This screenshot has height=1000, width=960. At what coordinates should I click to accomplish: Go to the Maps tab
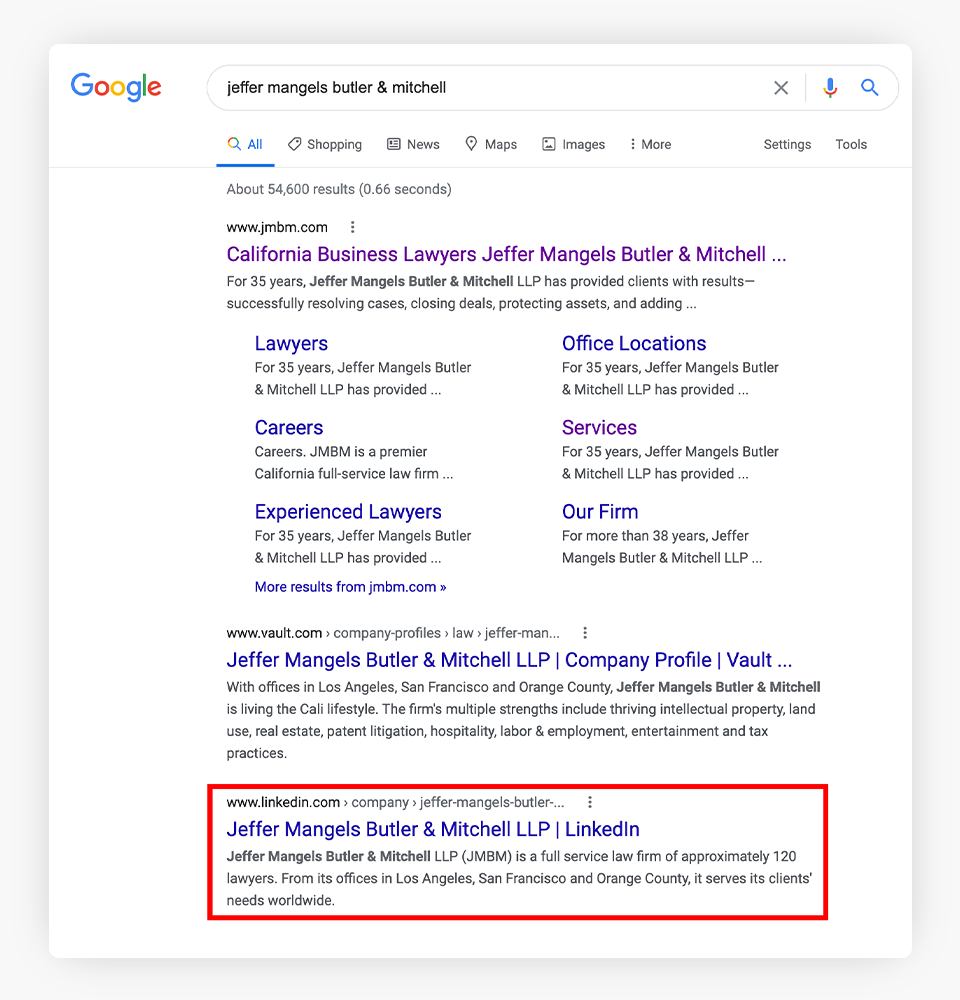pos(491,144)
